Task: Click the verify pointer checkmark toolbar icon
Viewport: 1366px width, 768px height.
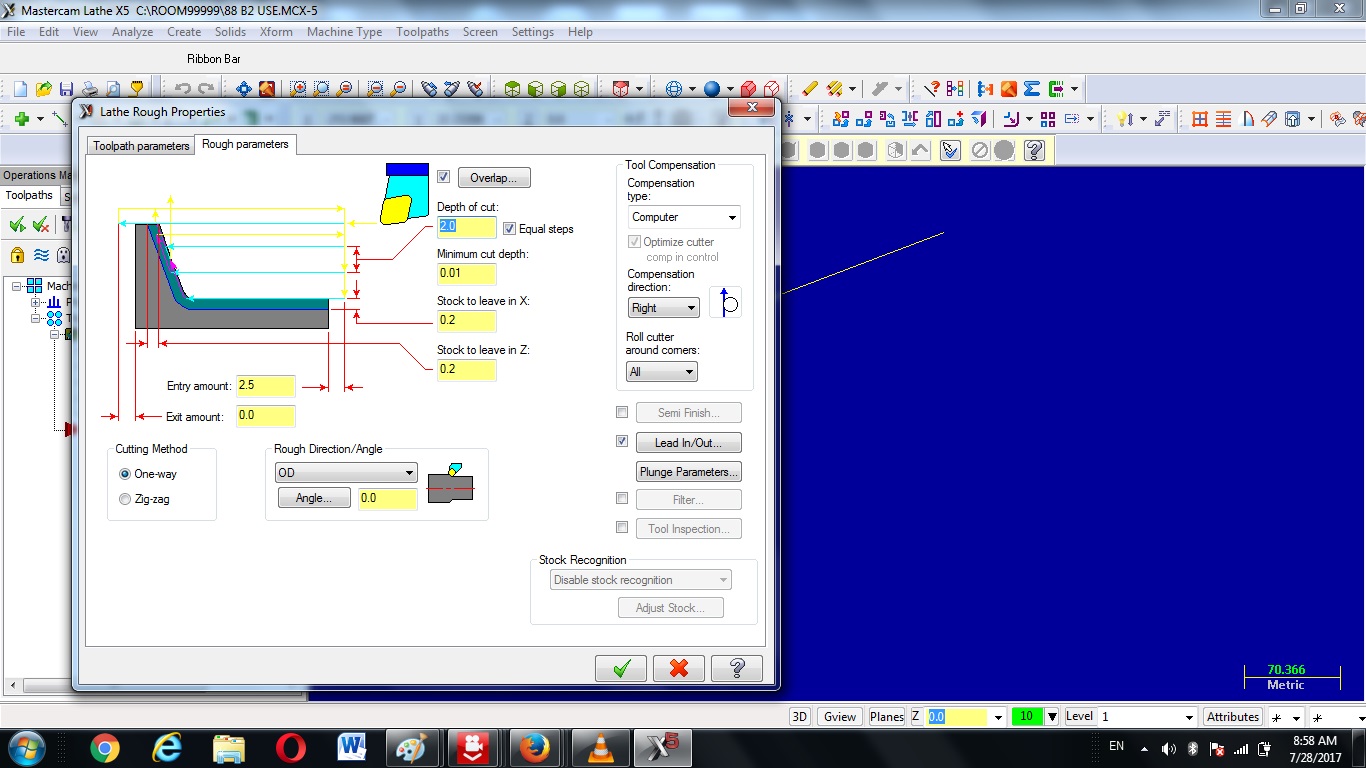Action: point(950,150)
